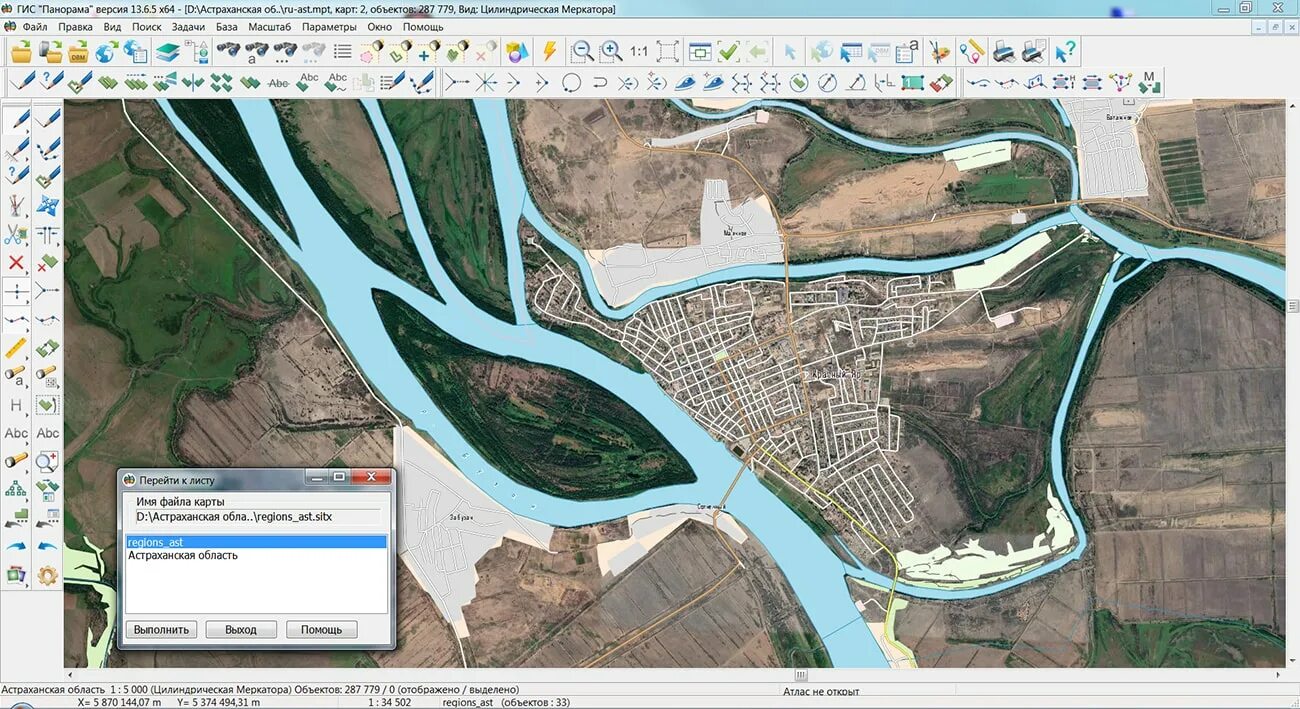1300x709 pixels.
Task: Click 'Y= 5 374 494,31 m' coordinate in status bar
Action: (220, 703)
